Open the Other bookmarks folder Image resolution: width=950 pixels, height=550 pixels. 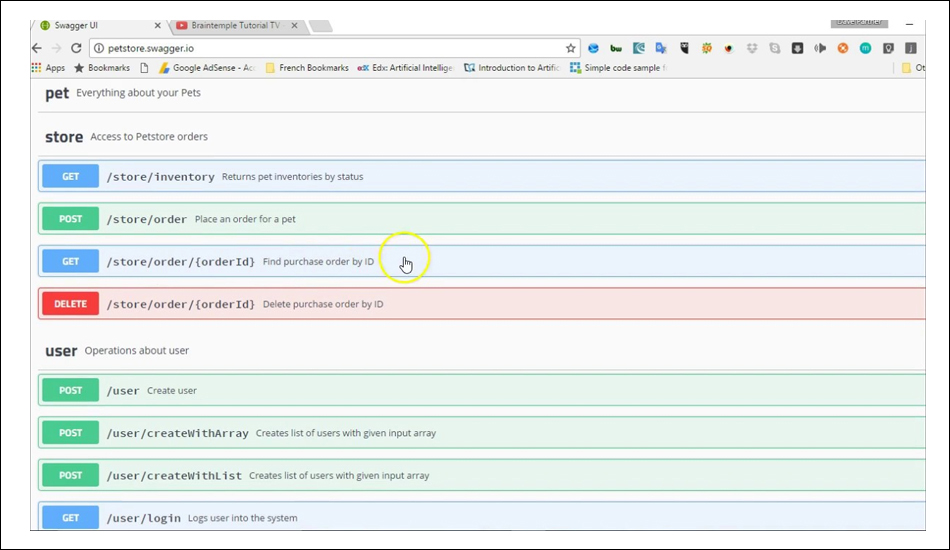(913, 68)
